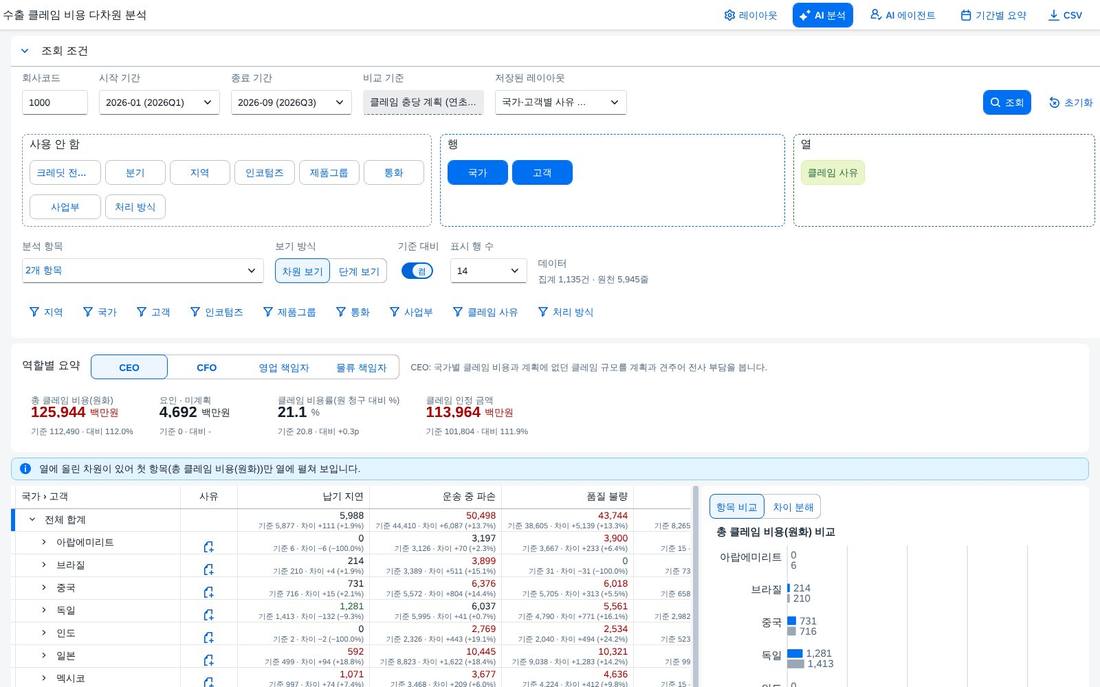This screenshot has width=1100, height=687.
Task: Open the 저장된 레이아웃 dropdown
Action: (561, 102)
